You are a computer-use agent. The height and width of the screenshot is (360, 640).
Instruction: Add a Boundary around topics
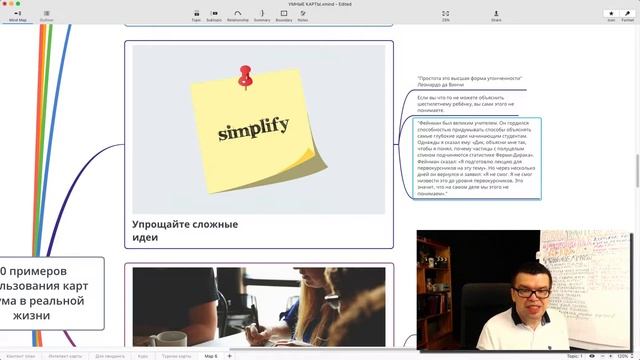pyautogui.click(x=284, y=16)
